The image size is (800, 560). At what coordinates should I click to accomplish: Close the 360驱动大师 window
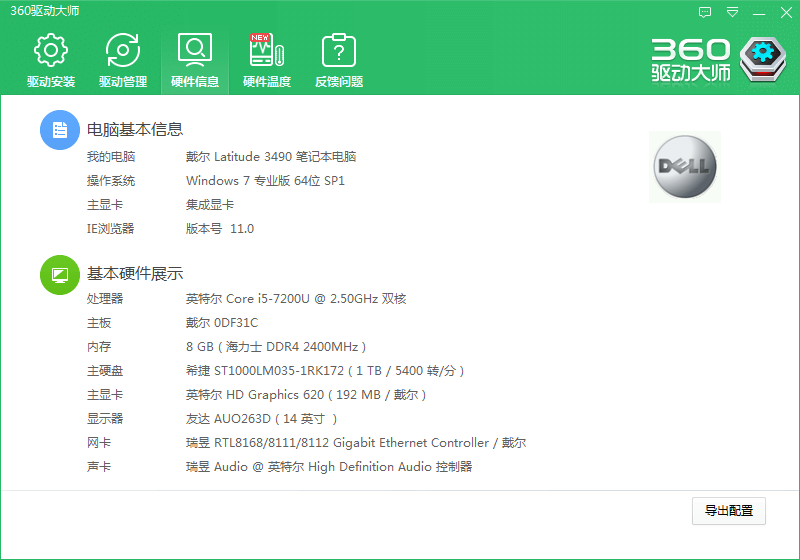point(786,12)
